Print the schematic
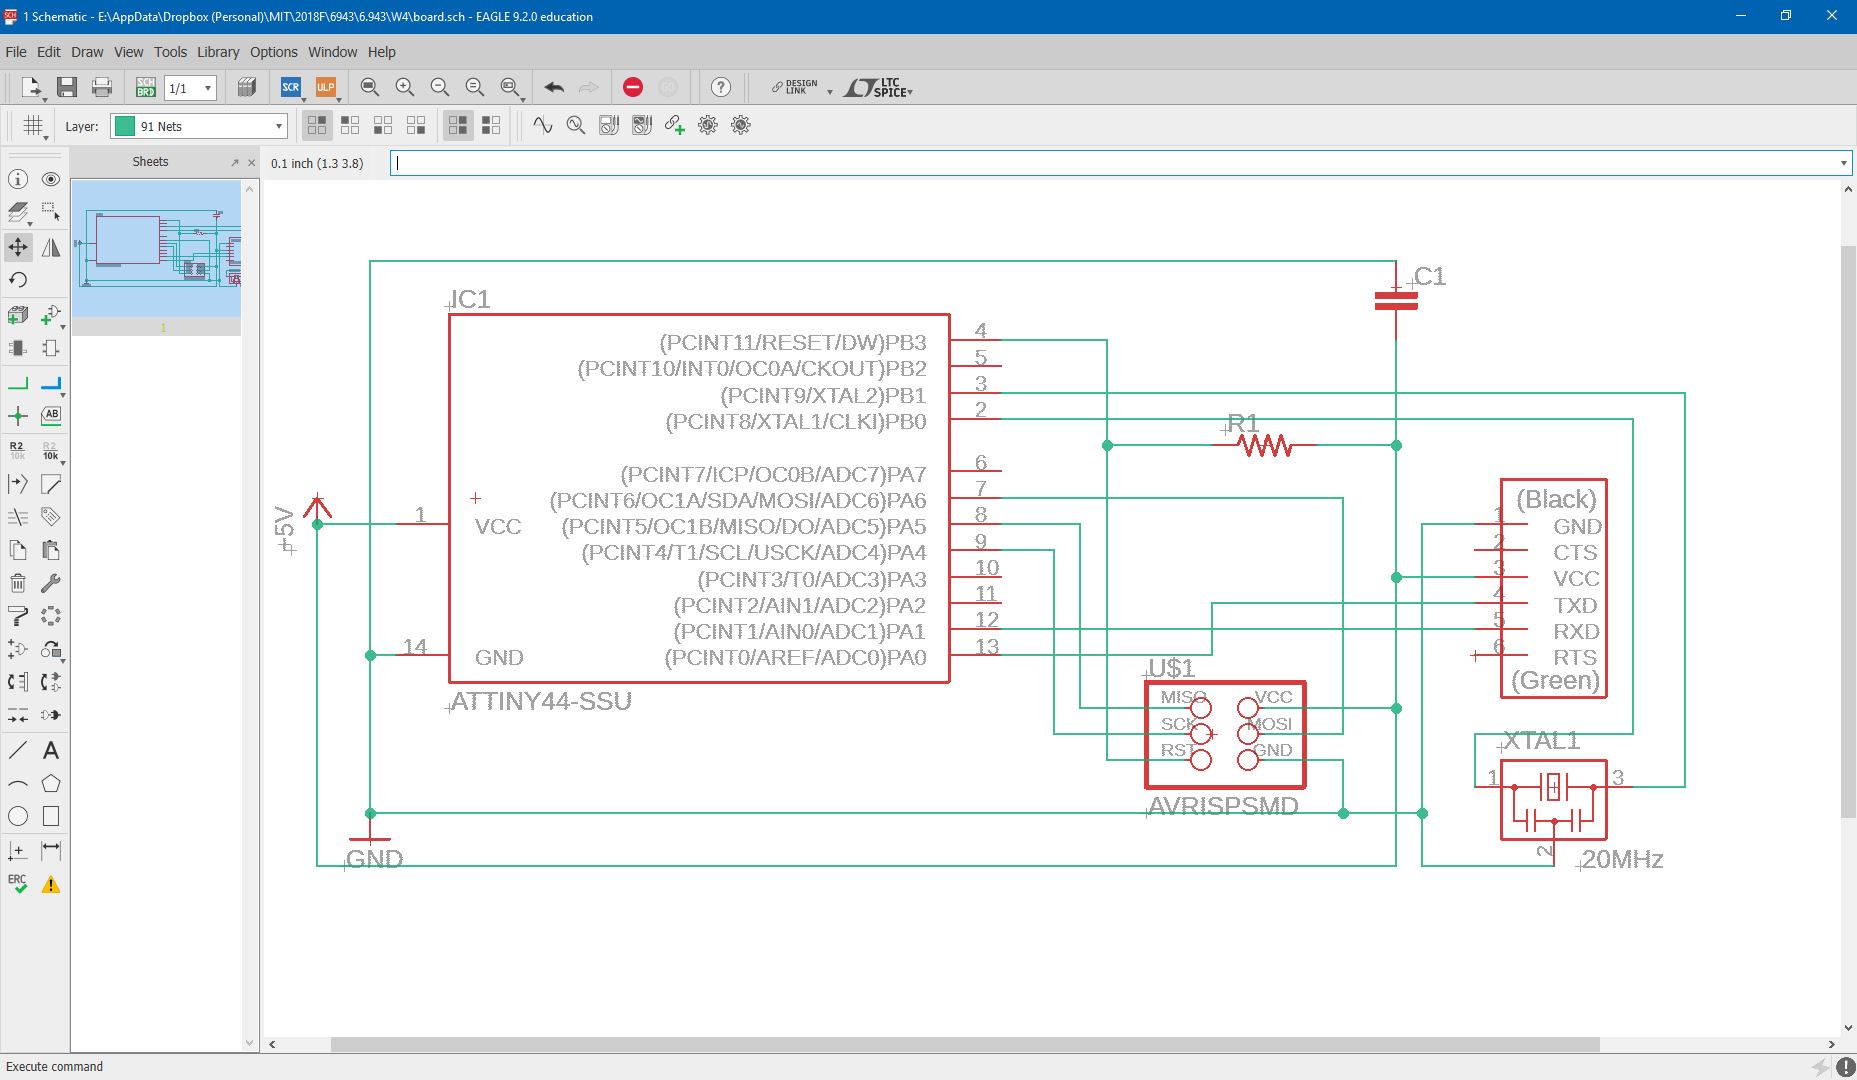 (102, 88)
